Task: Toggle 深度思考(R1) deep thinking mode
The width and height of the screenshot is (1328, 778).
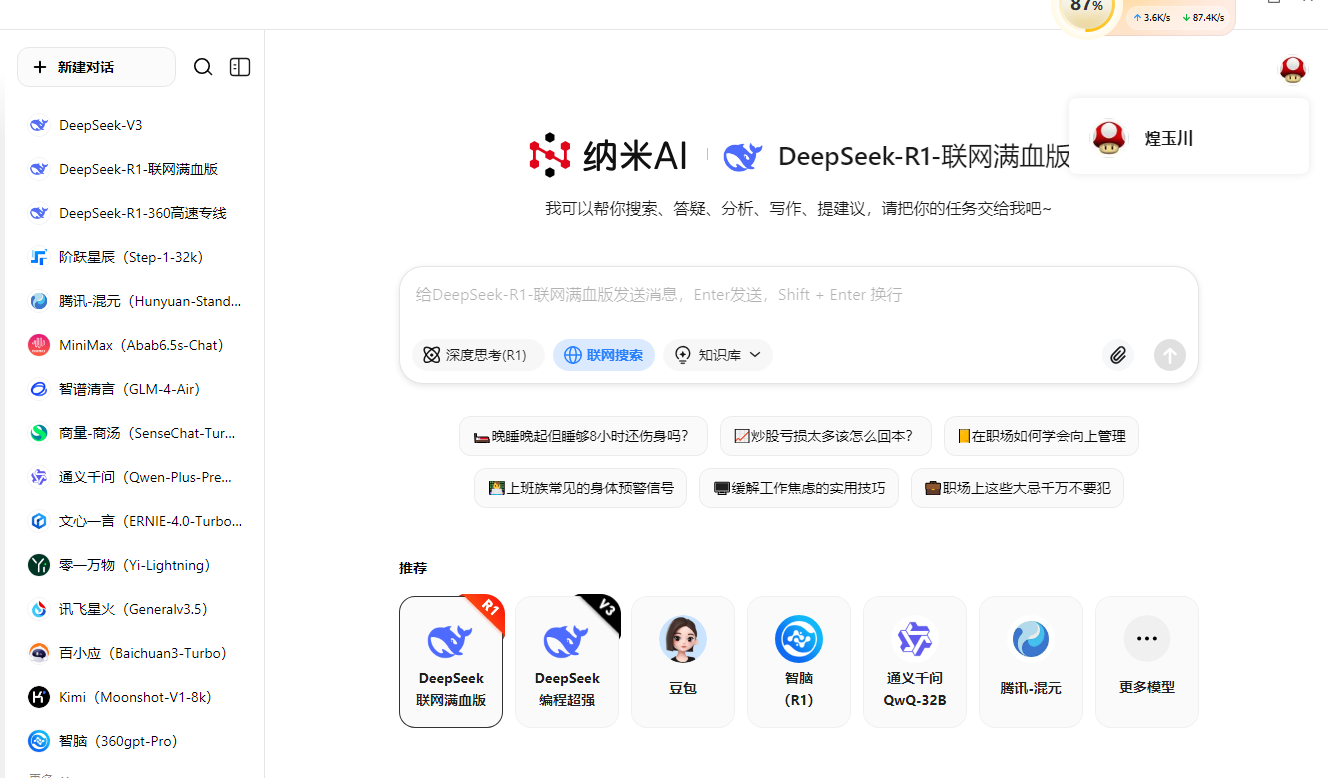Action: point(477,355)
